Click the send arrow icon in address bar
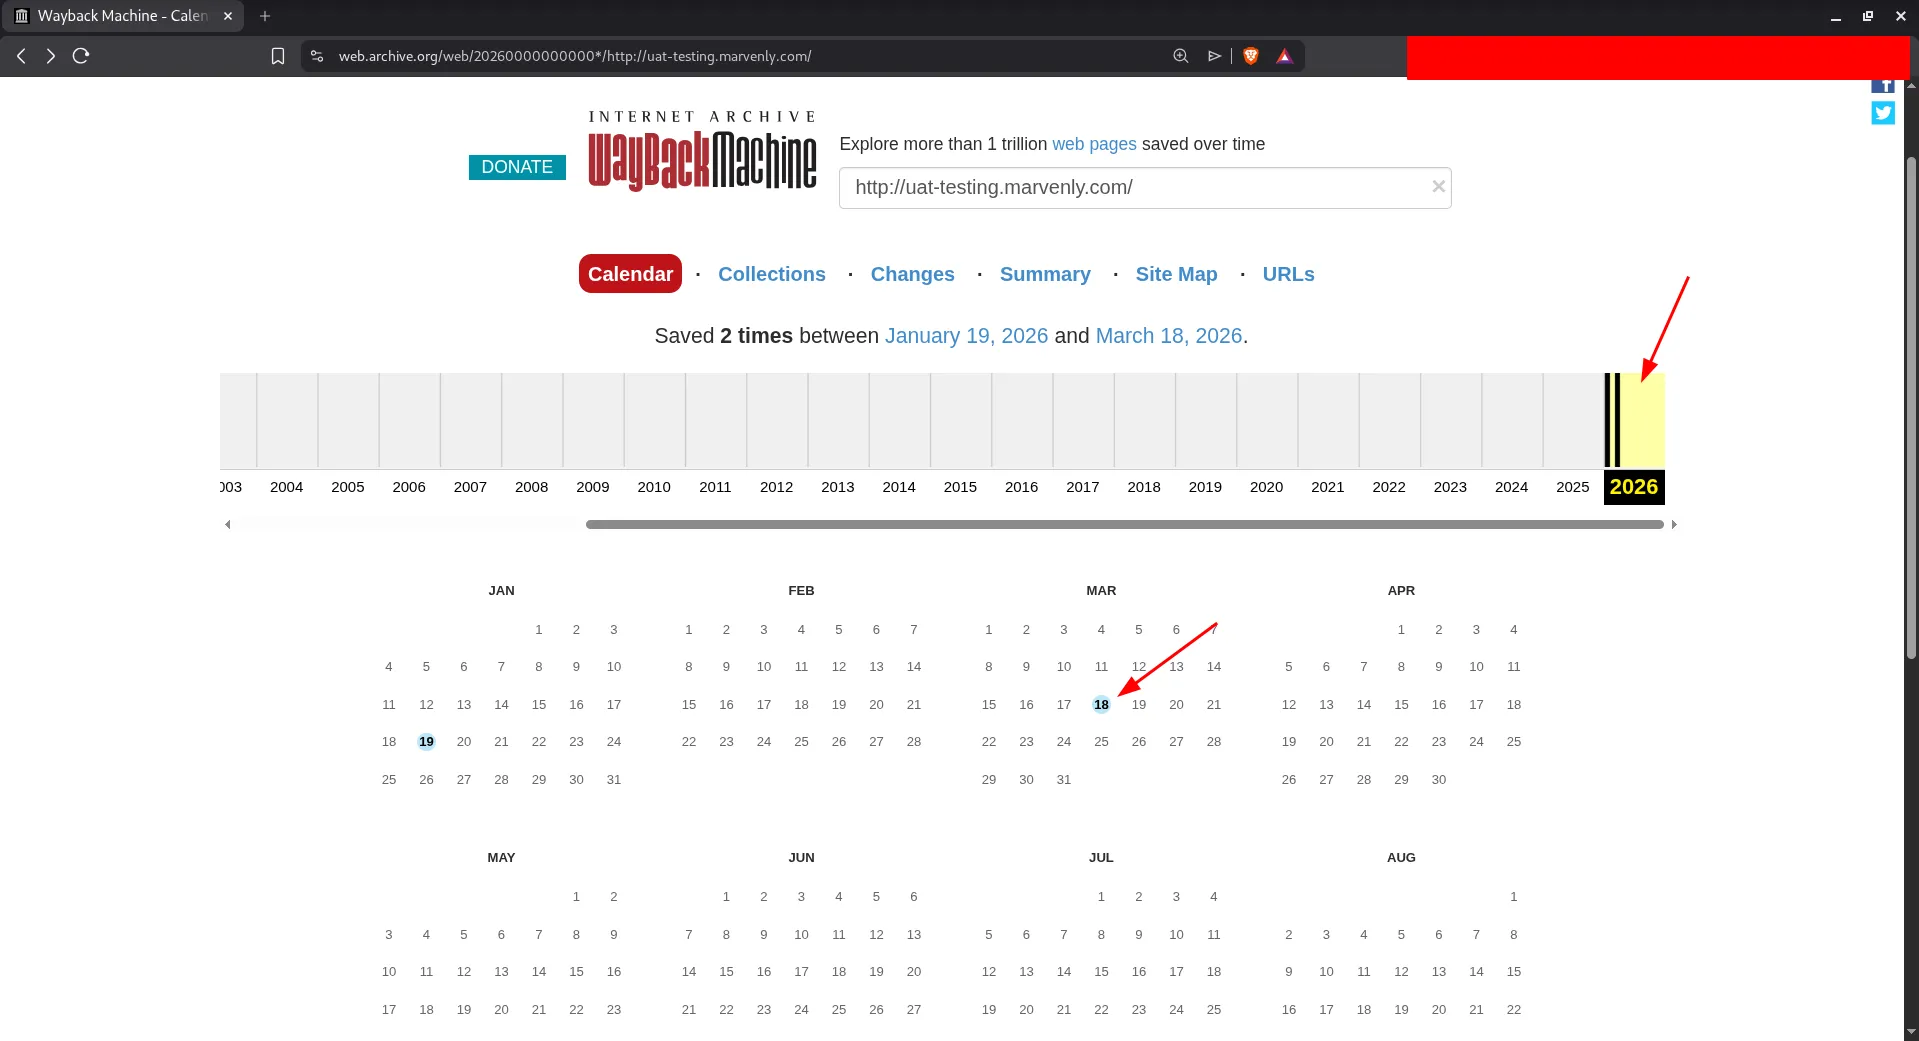Screen dimensions: 1919x1041 pos(1214,56)
